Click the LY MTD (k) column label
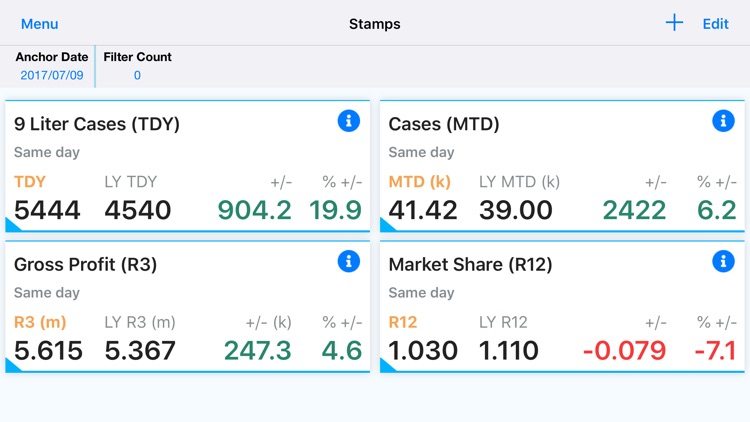750x422 pixels. click(519, 182)
